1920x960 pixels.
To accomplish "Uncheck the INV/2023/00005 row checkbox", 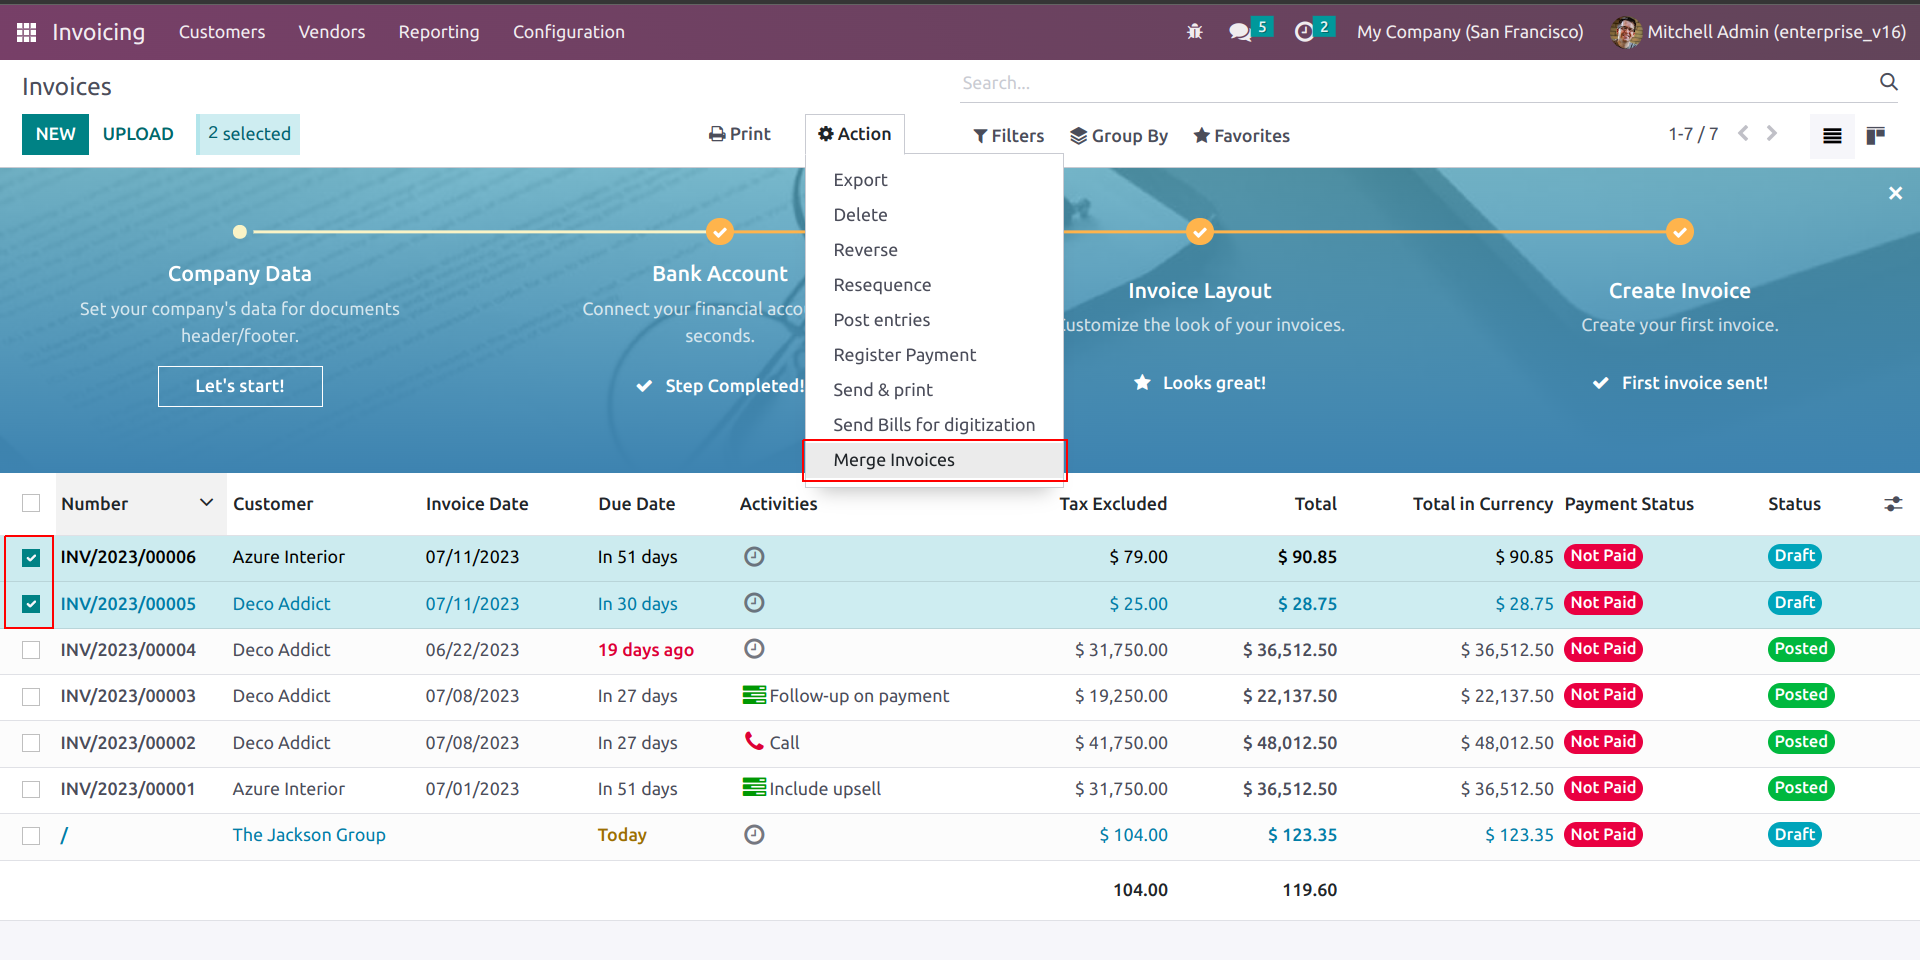I will click(x=31, y=604).
